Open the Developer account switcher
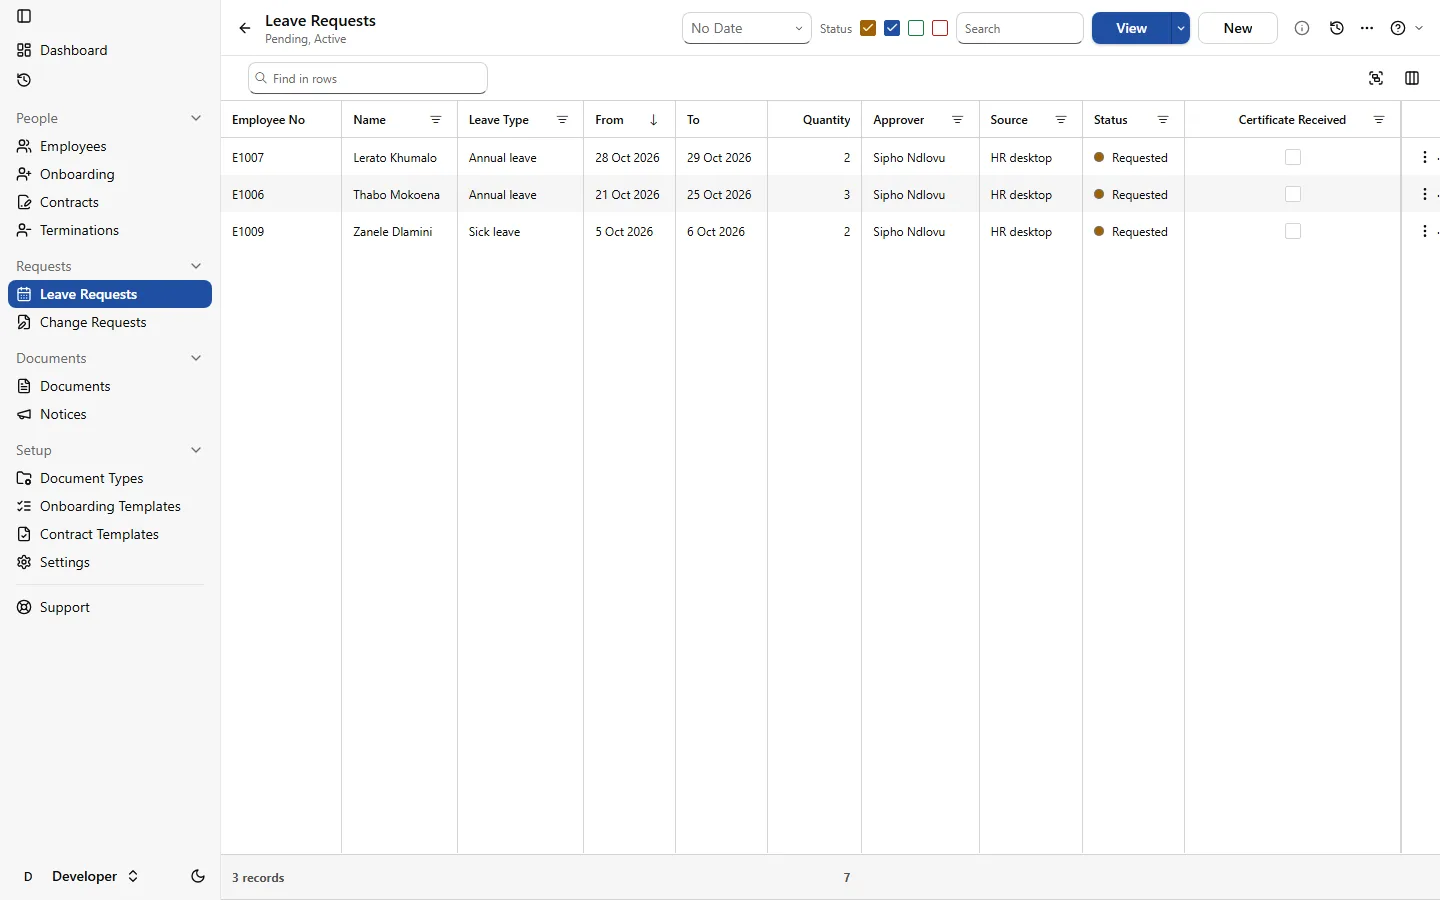Screen dimensions: 1440x900 point(80,876)
